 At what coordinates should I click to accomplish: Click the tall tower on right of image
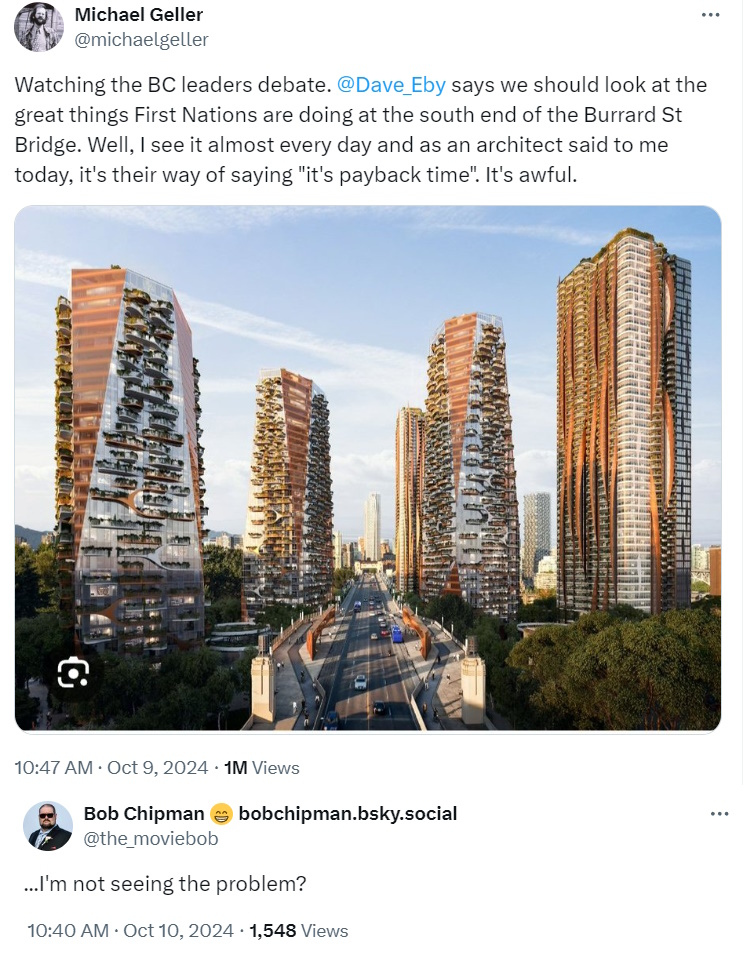click(x=624, y=422)
